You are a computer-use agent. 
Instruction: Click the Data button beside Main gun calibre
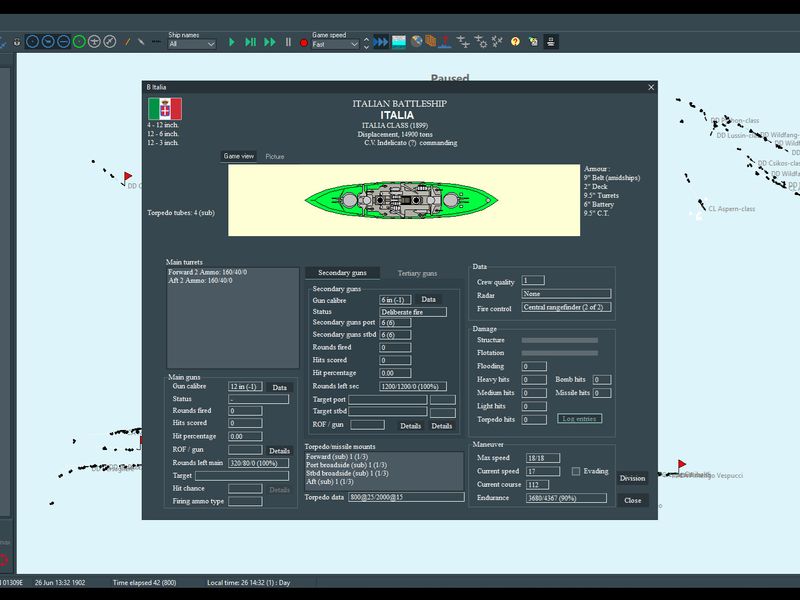click(279, 387)
